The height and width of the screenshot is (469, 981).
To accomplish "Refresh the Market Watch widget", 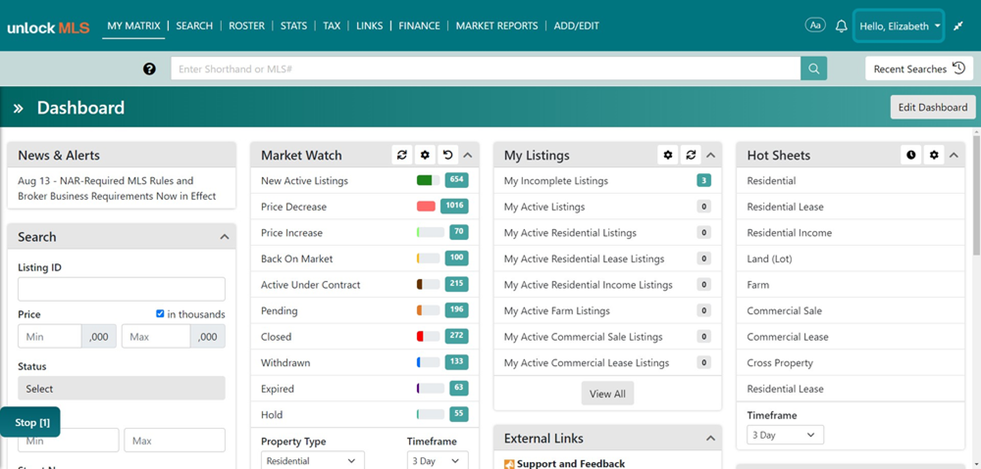I will [x=402, y=155].
